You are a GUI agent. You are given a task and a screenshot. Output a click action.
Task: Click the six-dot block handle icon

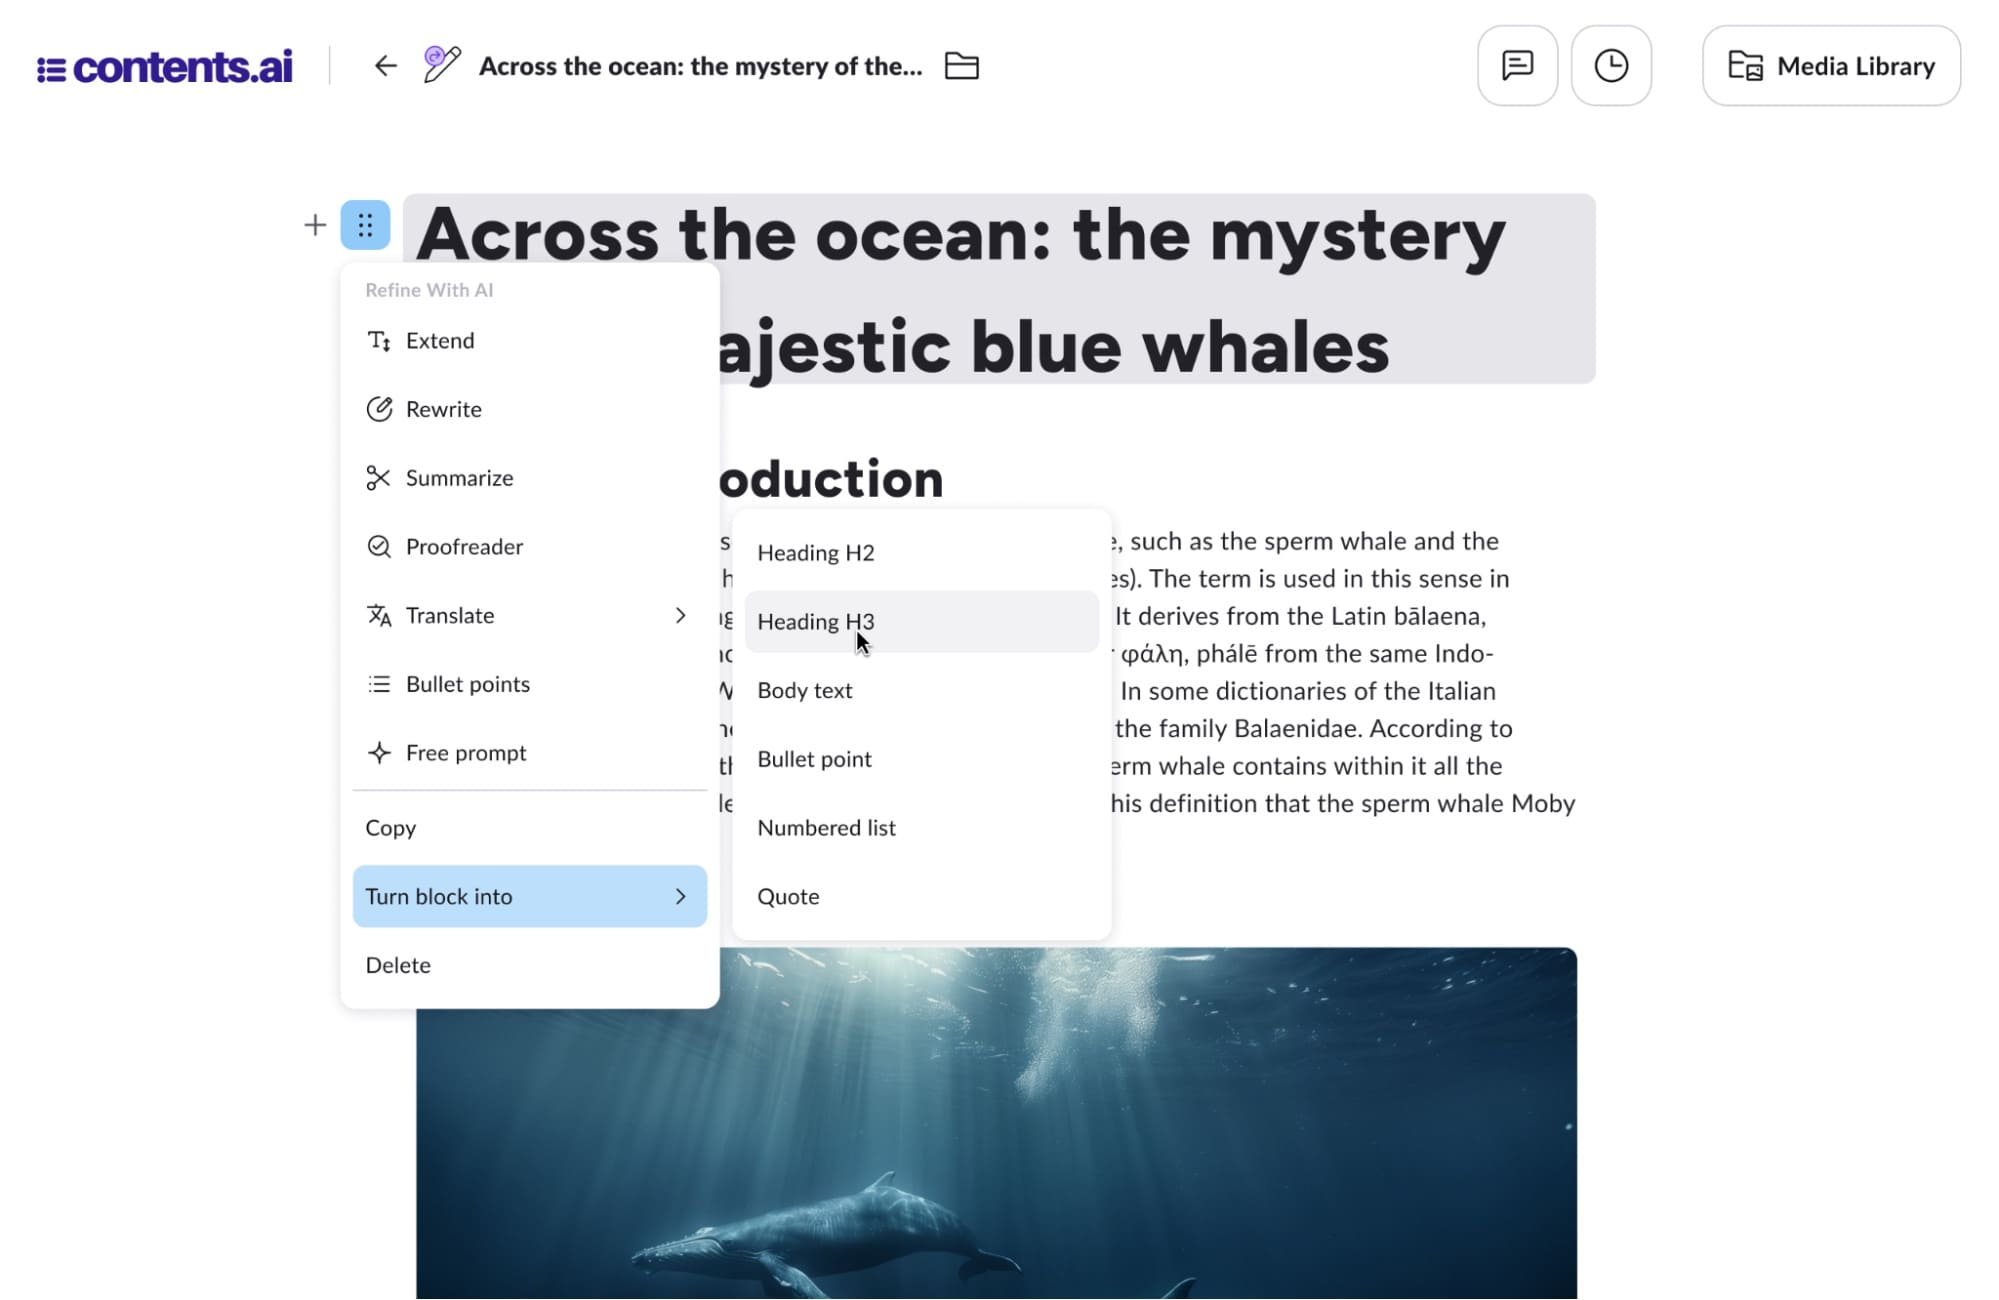click(x=365, y=225)
